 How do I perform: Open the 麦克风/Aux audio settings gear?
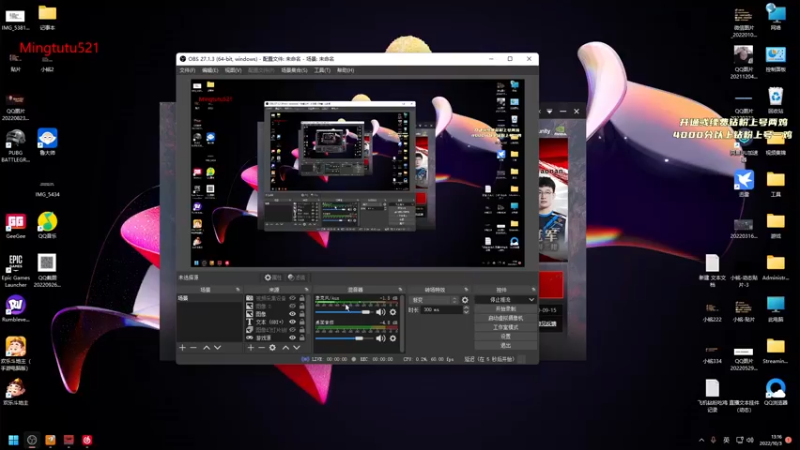(x=393, y=312)
